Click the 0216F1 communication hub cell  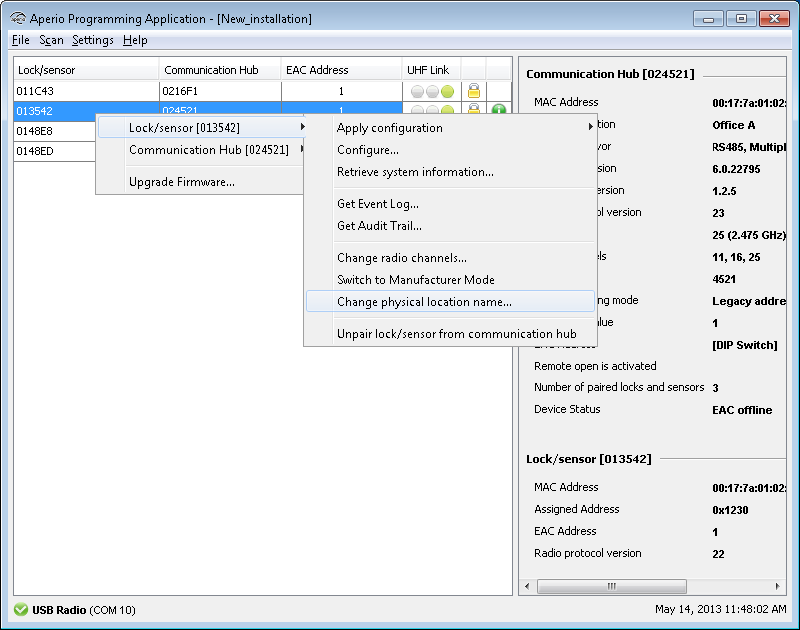220,91
